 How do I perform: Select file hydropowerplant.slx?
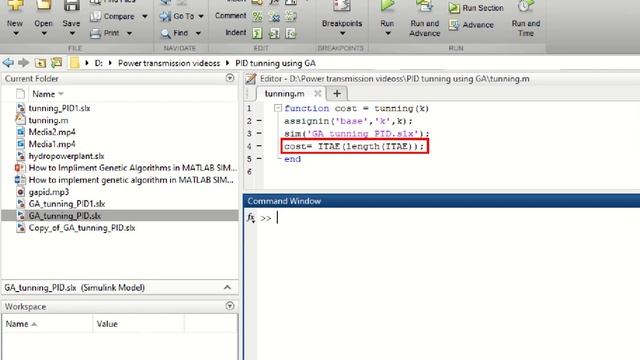(x=66, y=156)
